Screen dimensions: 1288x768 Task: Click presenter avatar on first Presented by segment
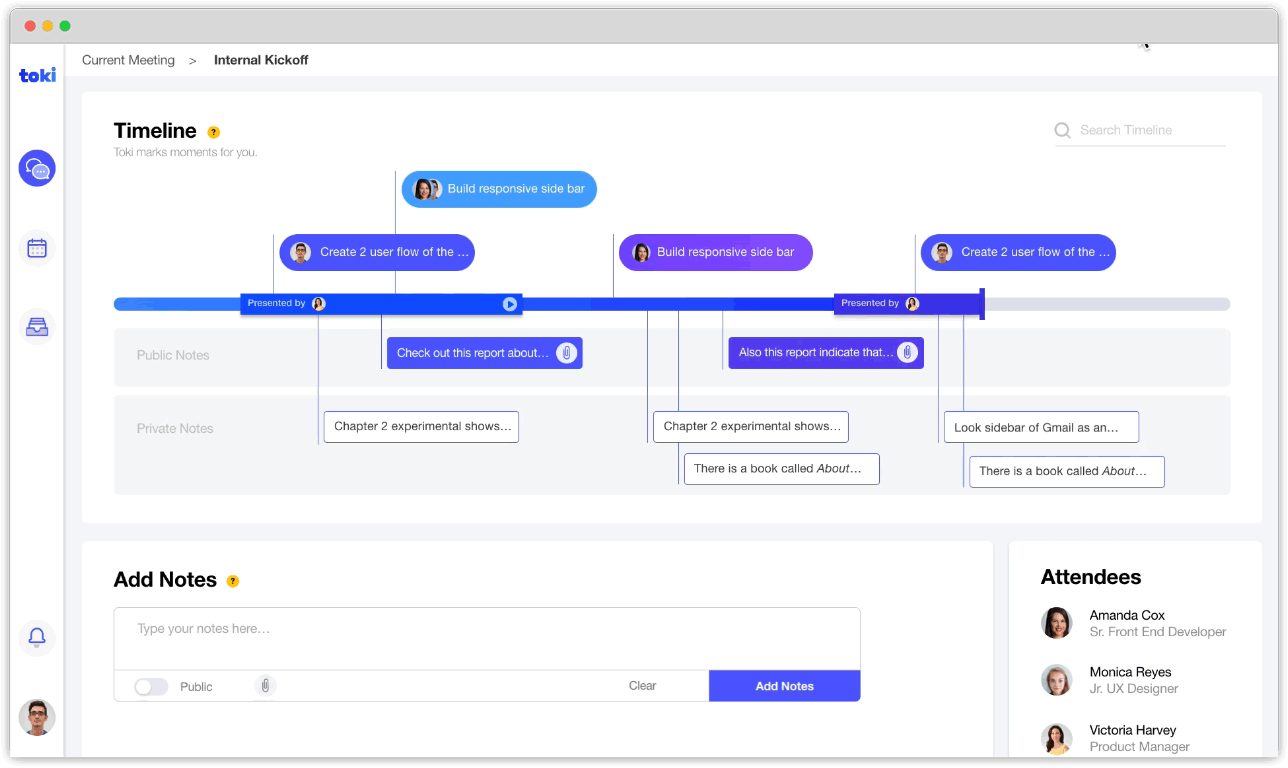click(319, 304)
